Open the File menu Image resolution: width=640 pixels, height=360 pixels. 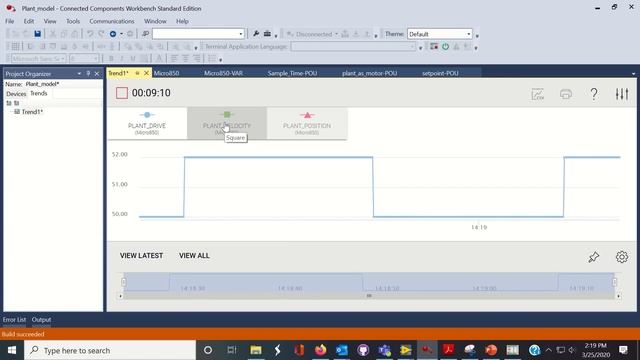click(x=10, y=21)
